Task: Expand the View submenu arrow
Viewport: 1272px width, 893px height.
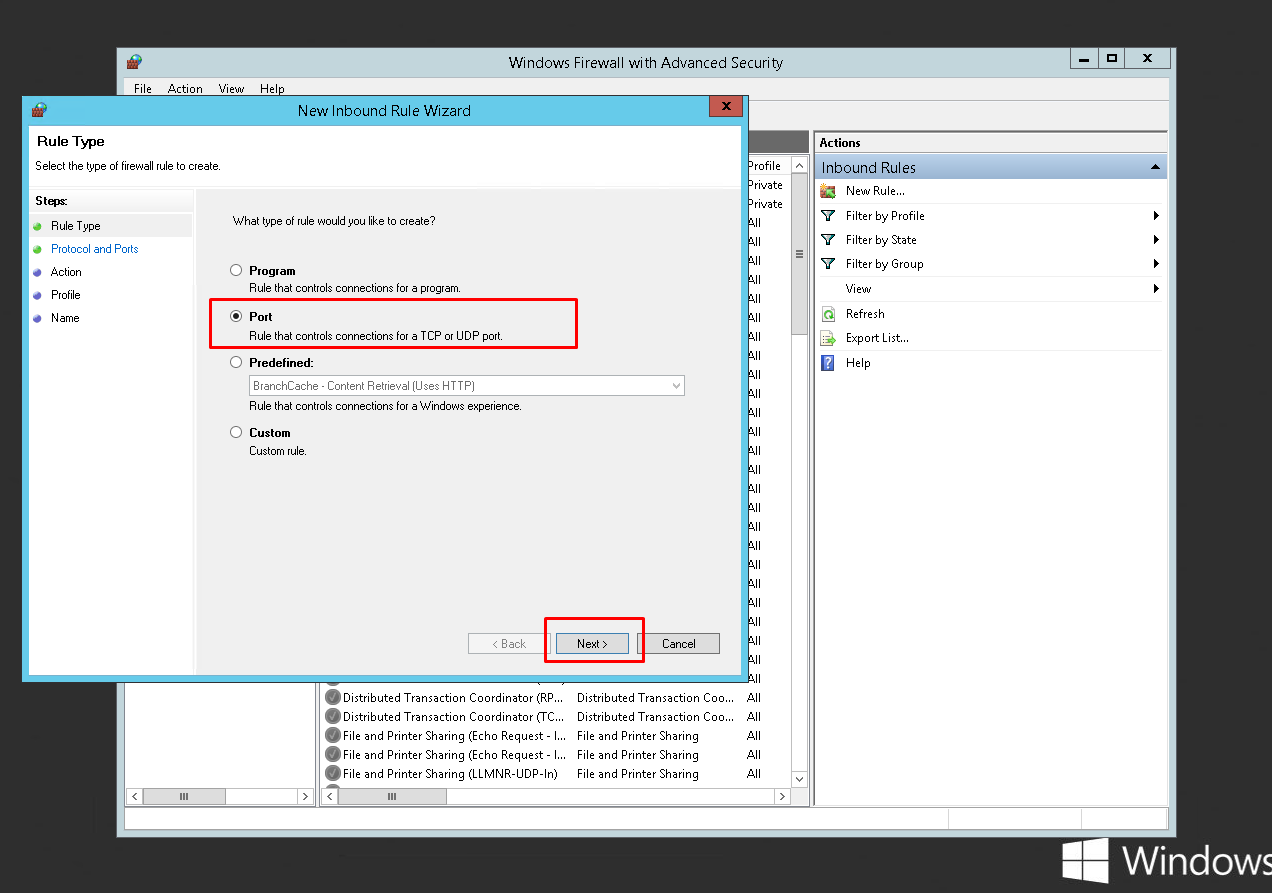Action: point(1156,289)
